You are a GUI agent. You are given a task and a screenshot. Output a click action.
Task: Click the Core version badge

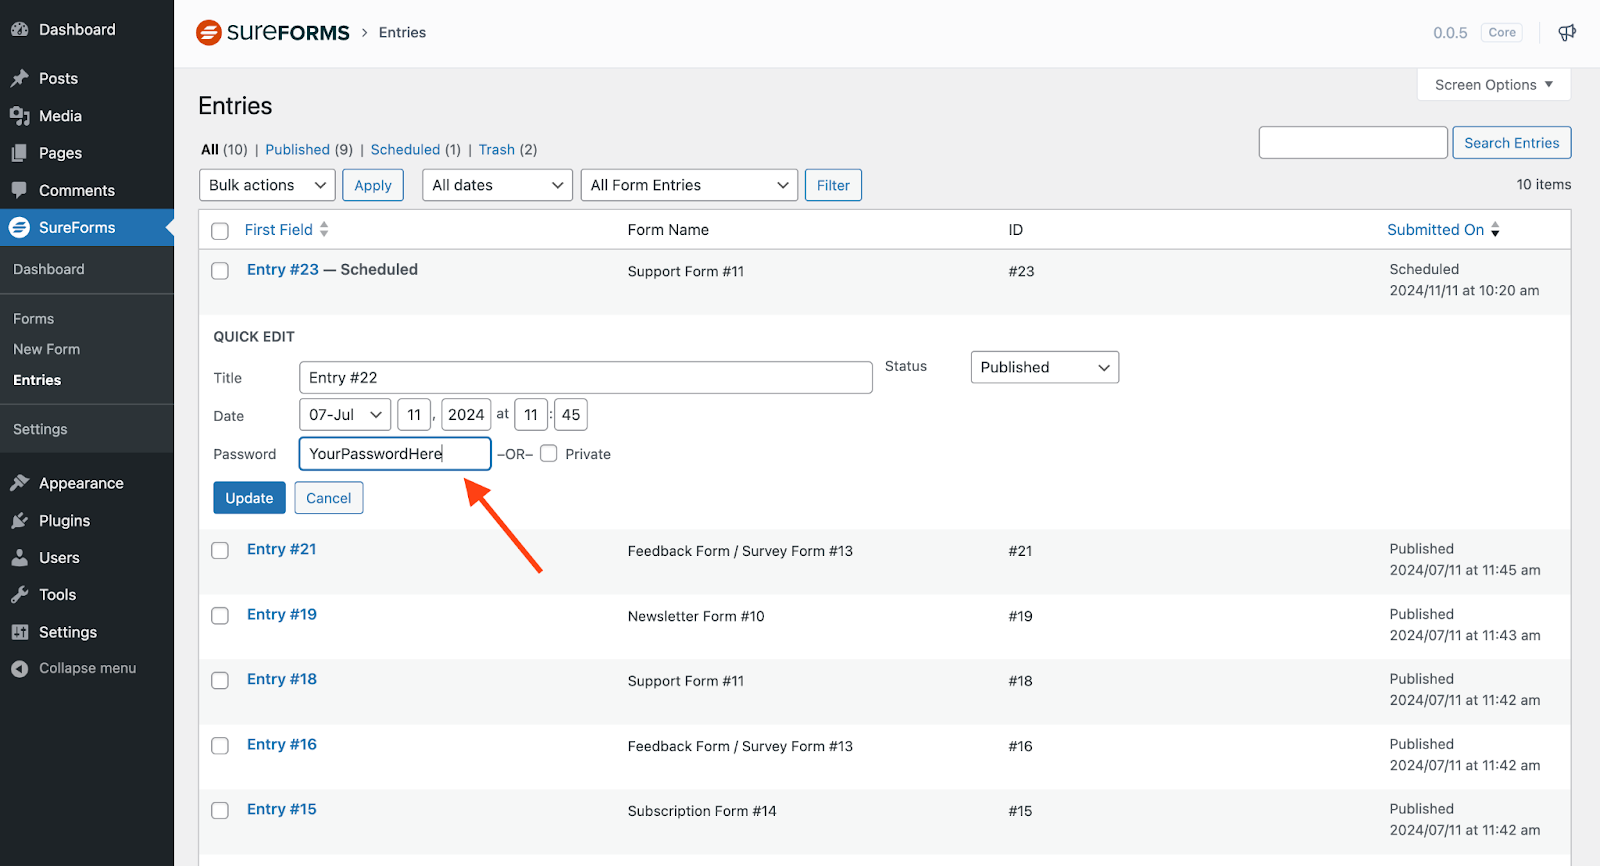pyautogui.click(x=1502, y=32)
